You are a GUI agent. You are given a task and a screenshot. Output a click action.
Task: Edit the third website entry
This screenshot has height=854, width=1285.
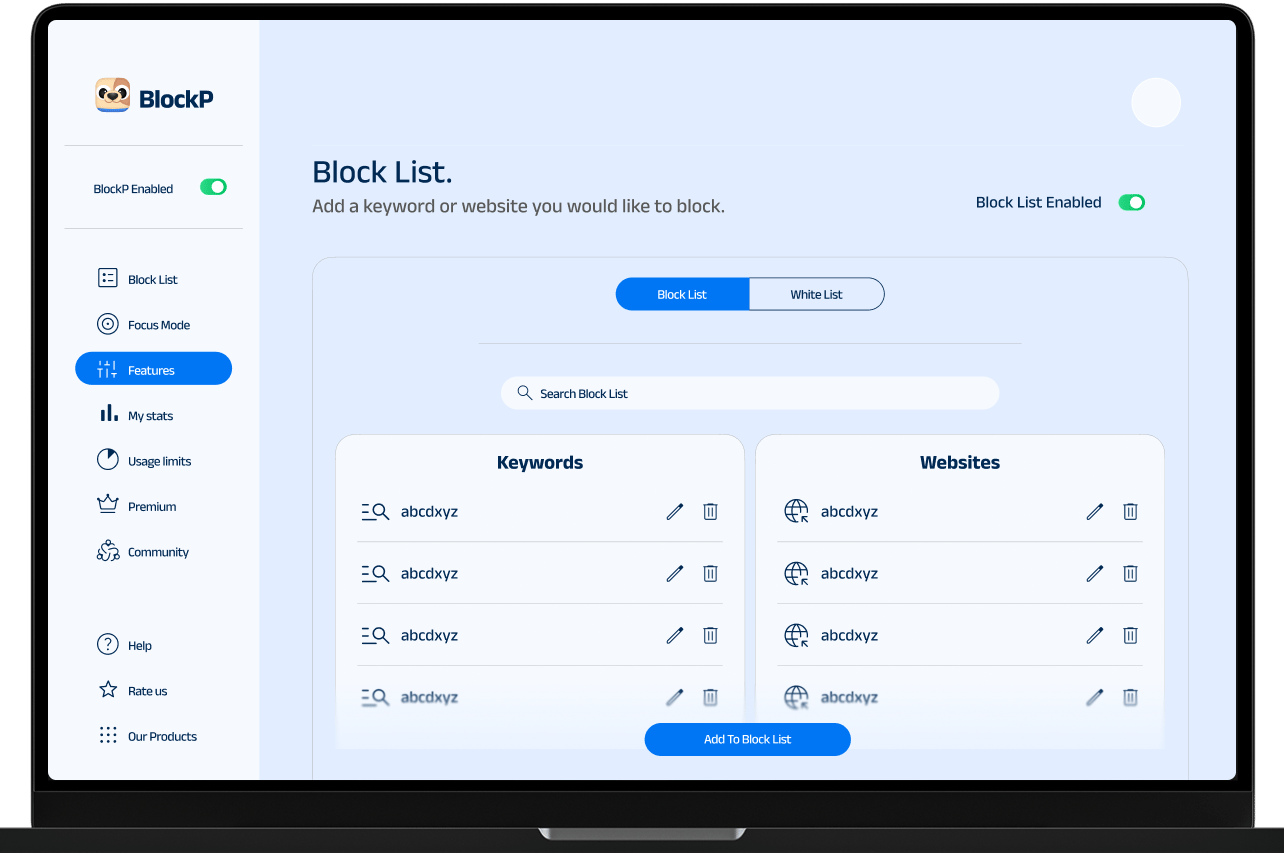coord(1095,635)
